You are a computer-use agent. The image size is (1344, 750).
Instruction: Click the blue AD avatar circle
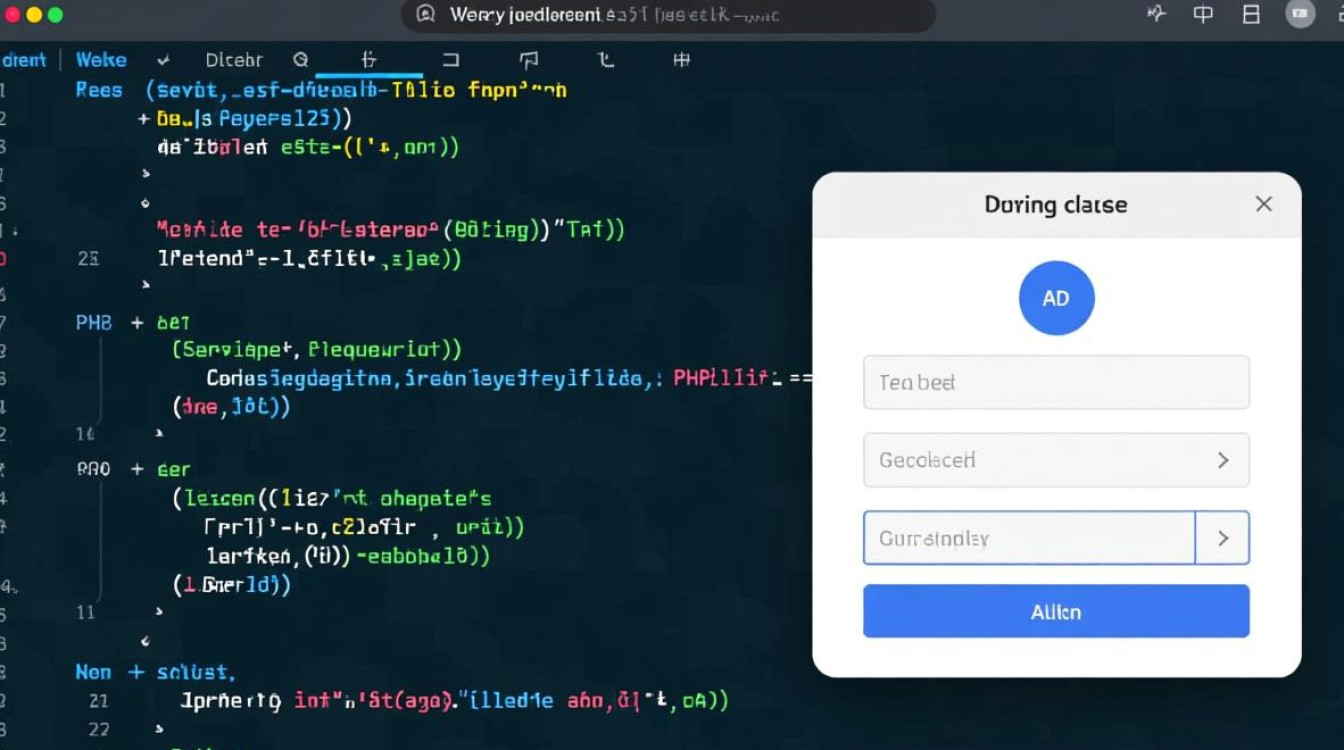pyautogui.click(x=1056, y=298)
